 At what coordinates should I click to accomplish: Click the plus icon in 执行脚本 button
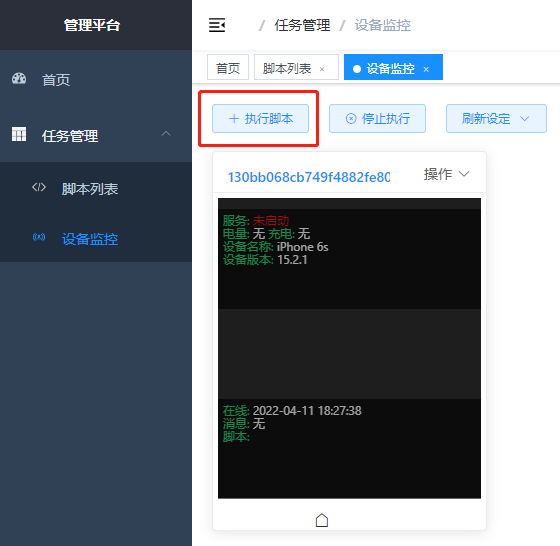(234, 119)
